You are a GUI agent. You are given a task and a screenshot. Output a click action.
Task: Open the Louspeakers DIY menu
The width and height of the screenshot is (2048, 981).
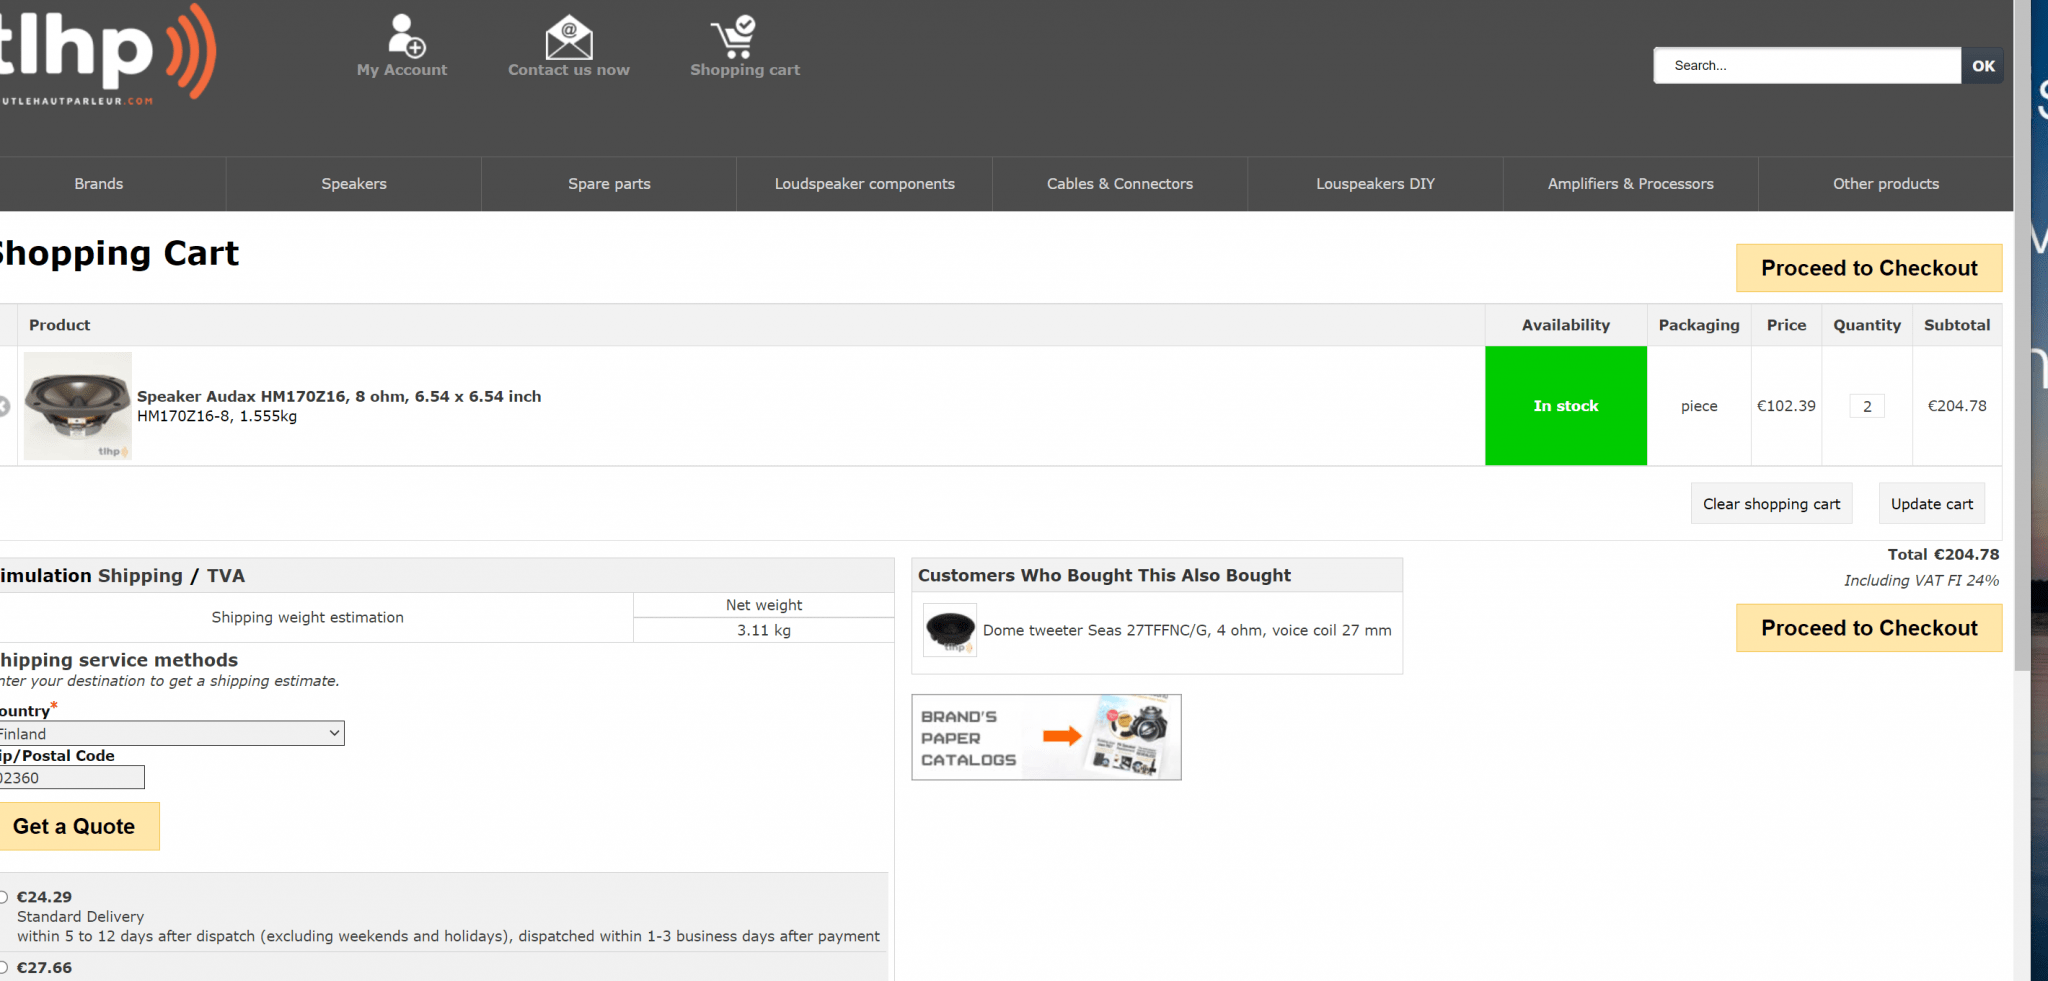[x=1375, y=184]
